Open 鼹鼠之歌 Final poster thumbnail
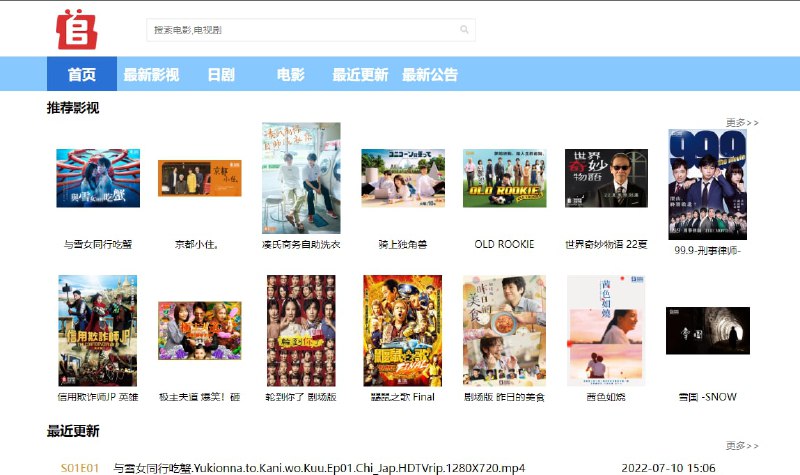 [x=403, y=331]
